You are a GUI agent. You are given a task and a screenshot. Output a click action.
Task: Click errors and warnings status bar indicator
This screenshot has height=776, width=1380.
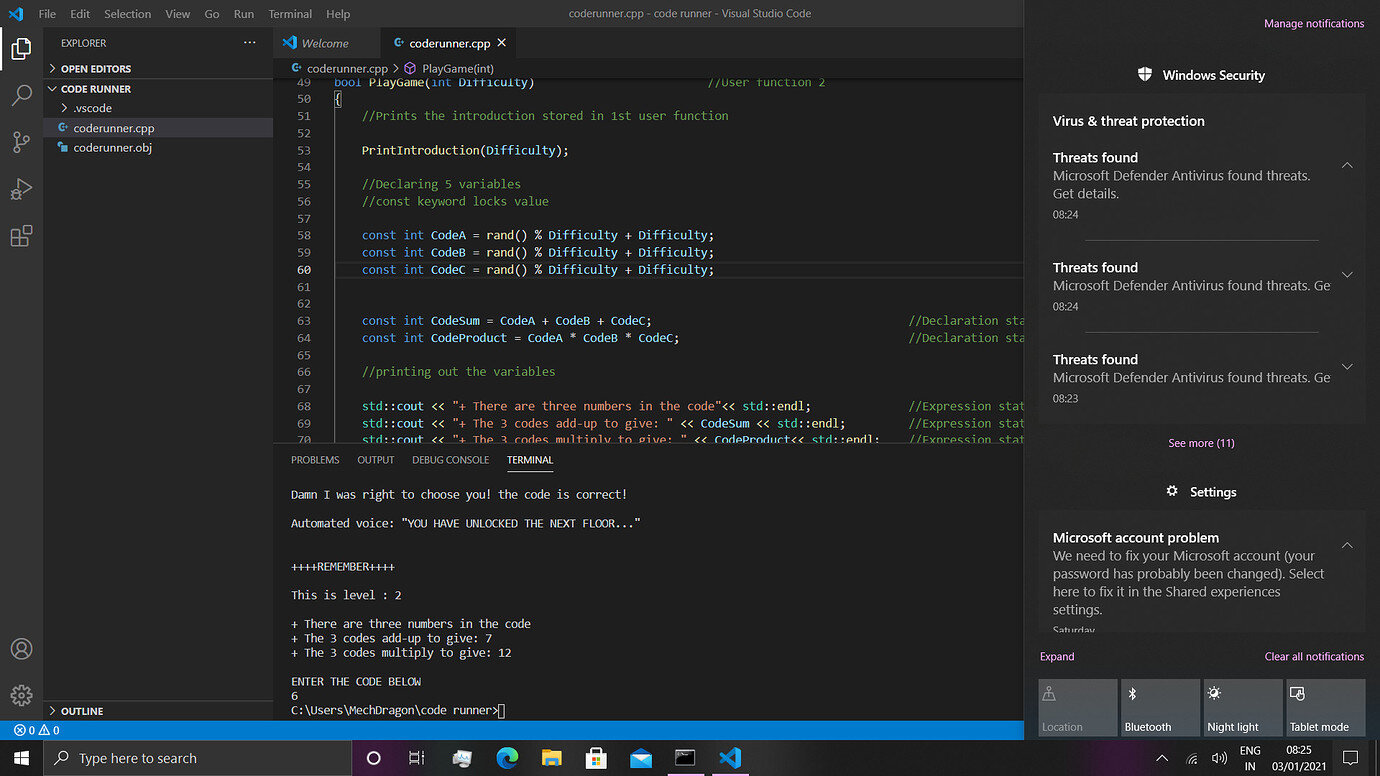[x=37, y=731]
